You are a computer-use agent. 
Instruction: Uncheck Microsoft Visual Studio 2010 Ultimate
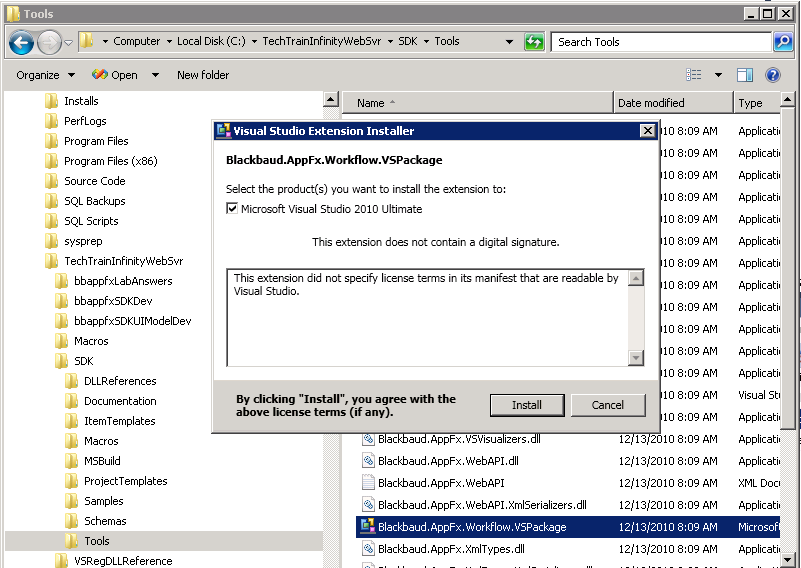pyautogui.click(x=232, y=209)
